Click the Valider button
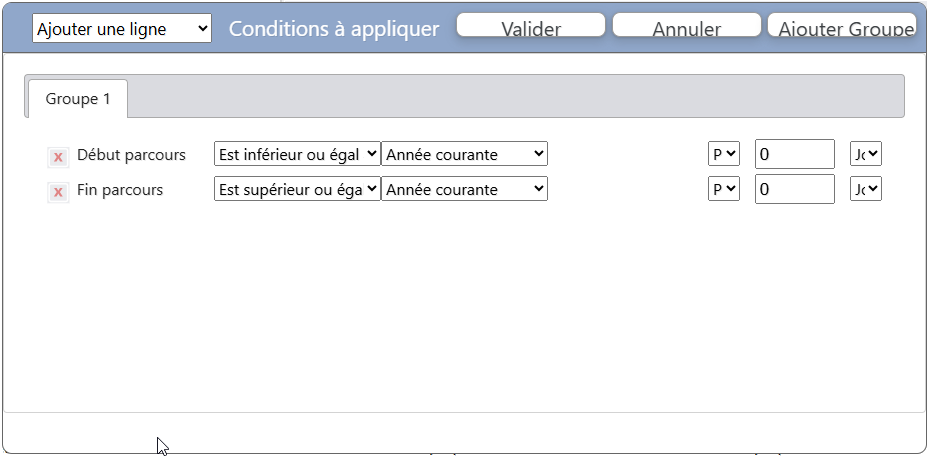Screen dimensions: 929x458 tap(531, 26)
